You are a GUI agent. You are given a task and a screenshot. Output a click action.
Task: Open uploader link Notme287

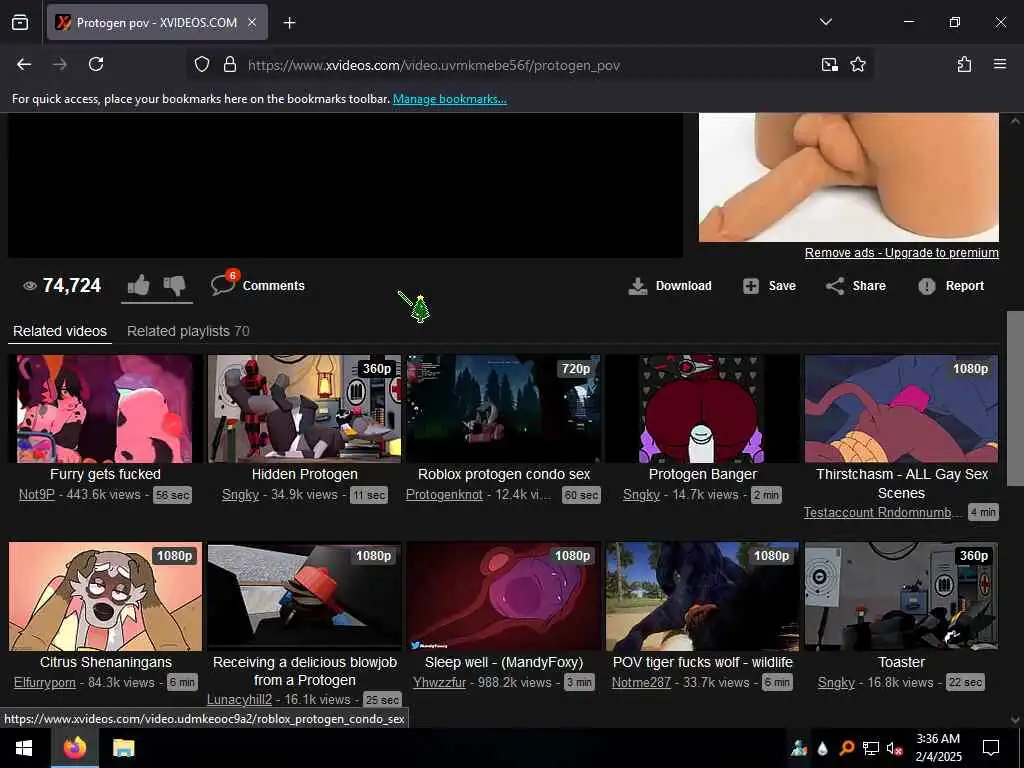pos(641,682)
